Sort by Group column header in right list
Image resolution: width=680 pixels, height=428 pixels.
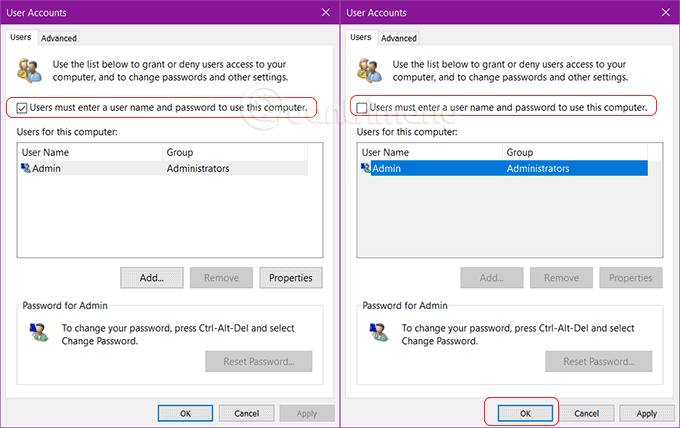(x=575, y=152)
